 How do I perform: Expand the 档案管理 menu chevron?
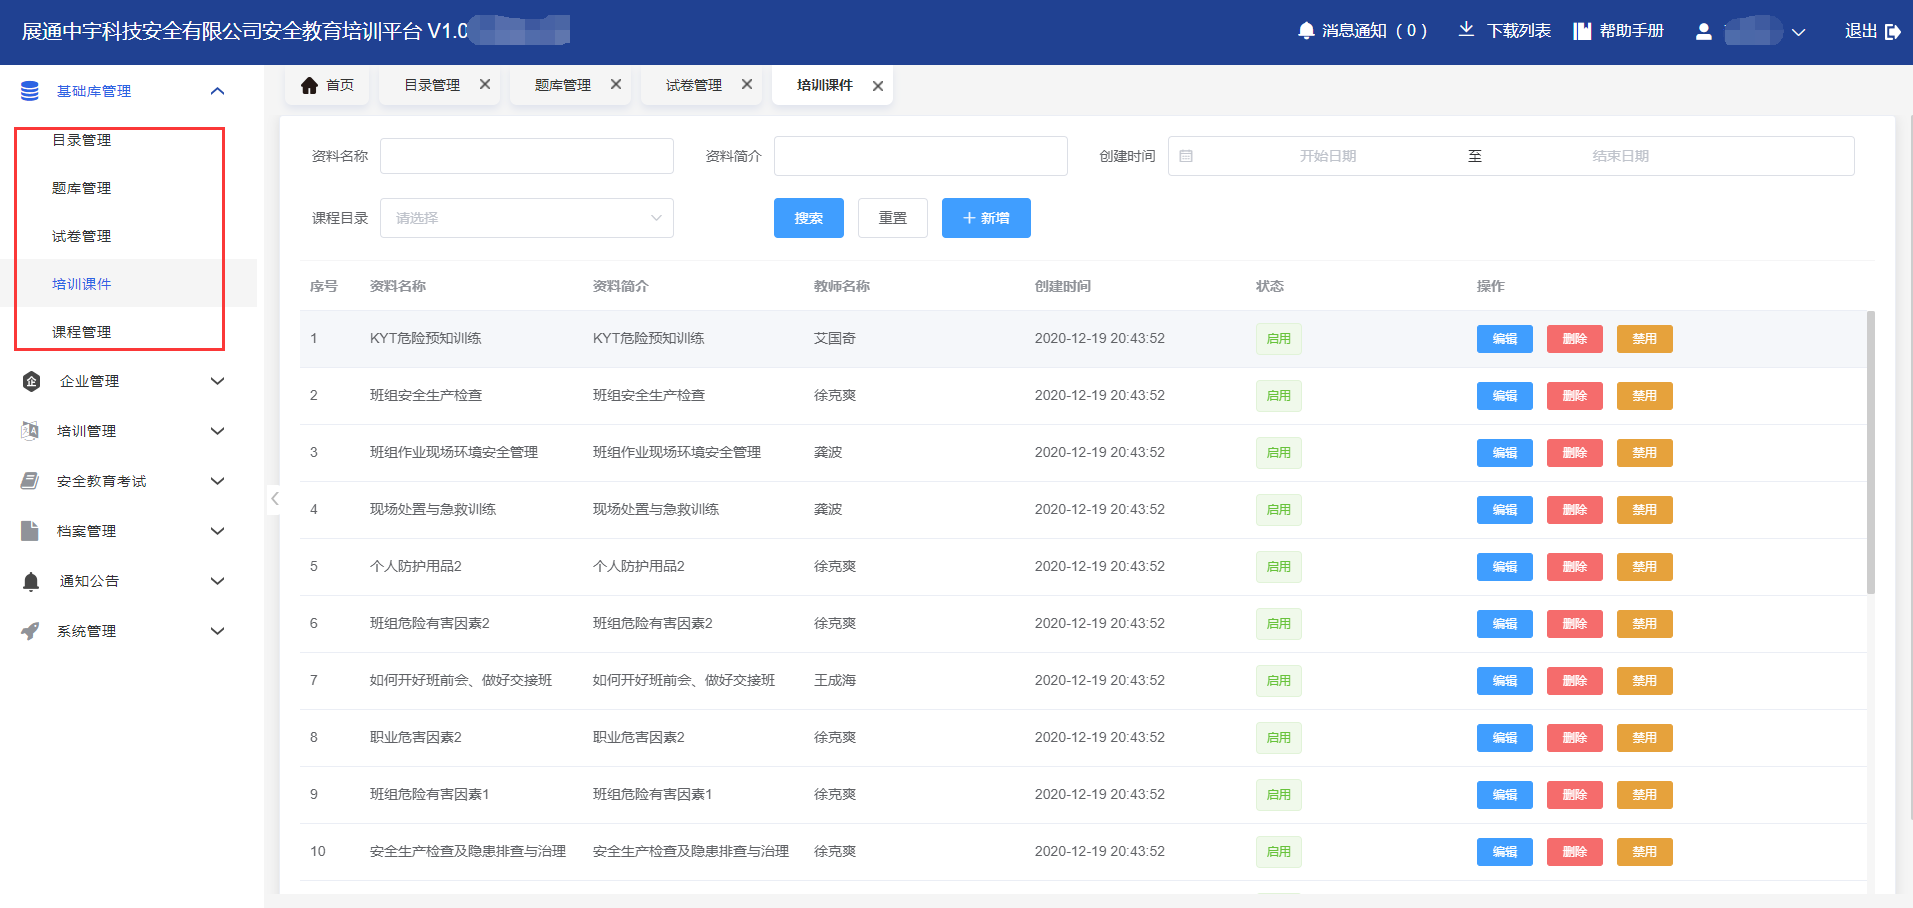tap(217, 531)
